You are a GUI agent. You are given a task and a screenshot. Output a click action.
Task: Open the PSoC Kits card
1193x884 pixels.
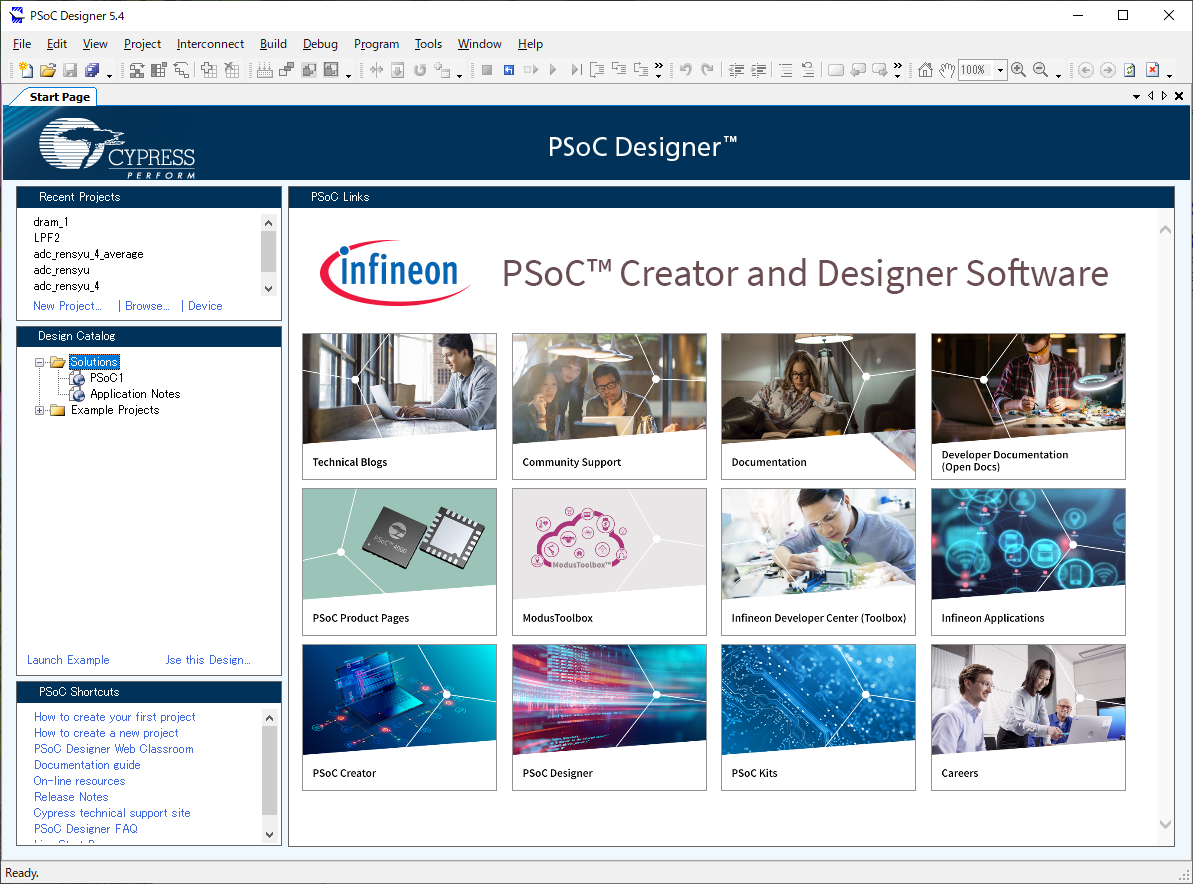(819, 717)
